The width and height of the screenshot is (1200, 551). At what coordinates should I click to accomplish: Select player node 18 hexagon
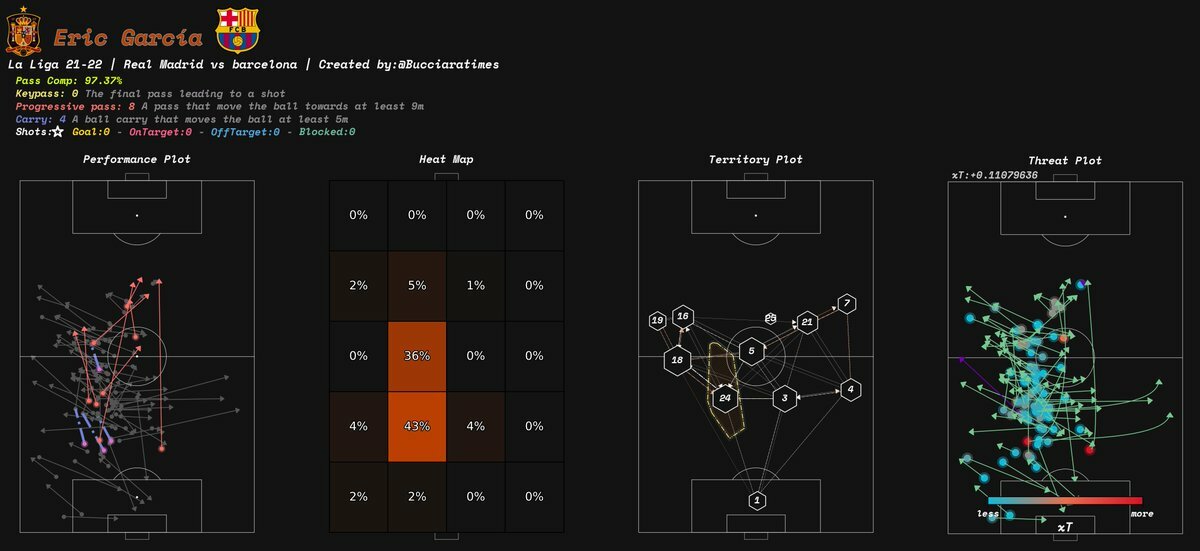click(x=678, y=360)
